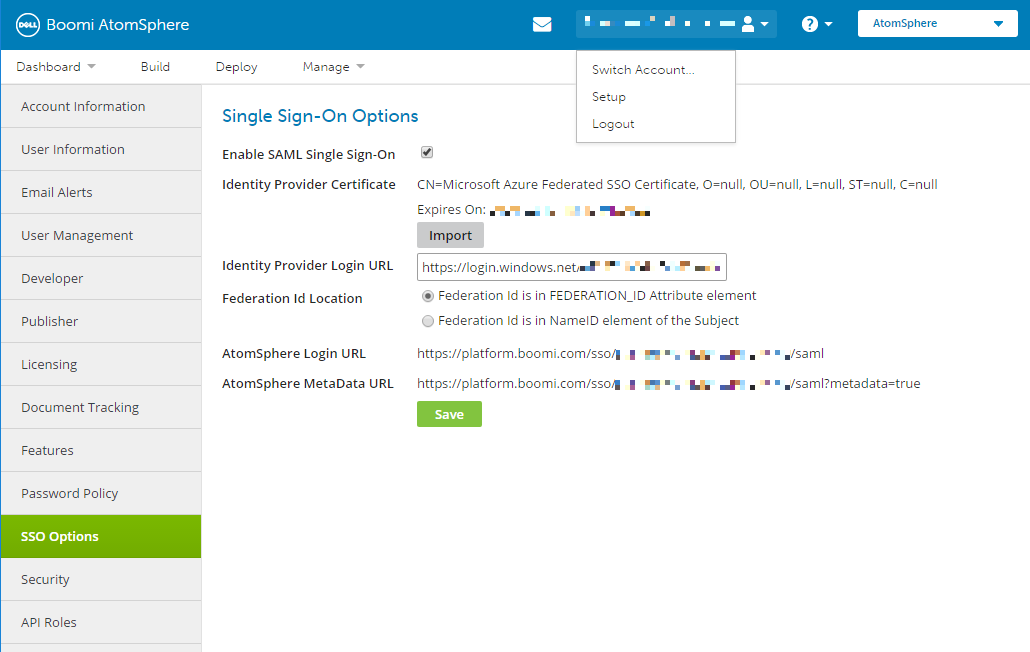Screen dimensions: 1030x652
Task: Open Setup from the account menu
Action: point(608,96)
